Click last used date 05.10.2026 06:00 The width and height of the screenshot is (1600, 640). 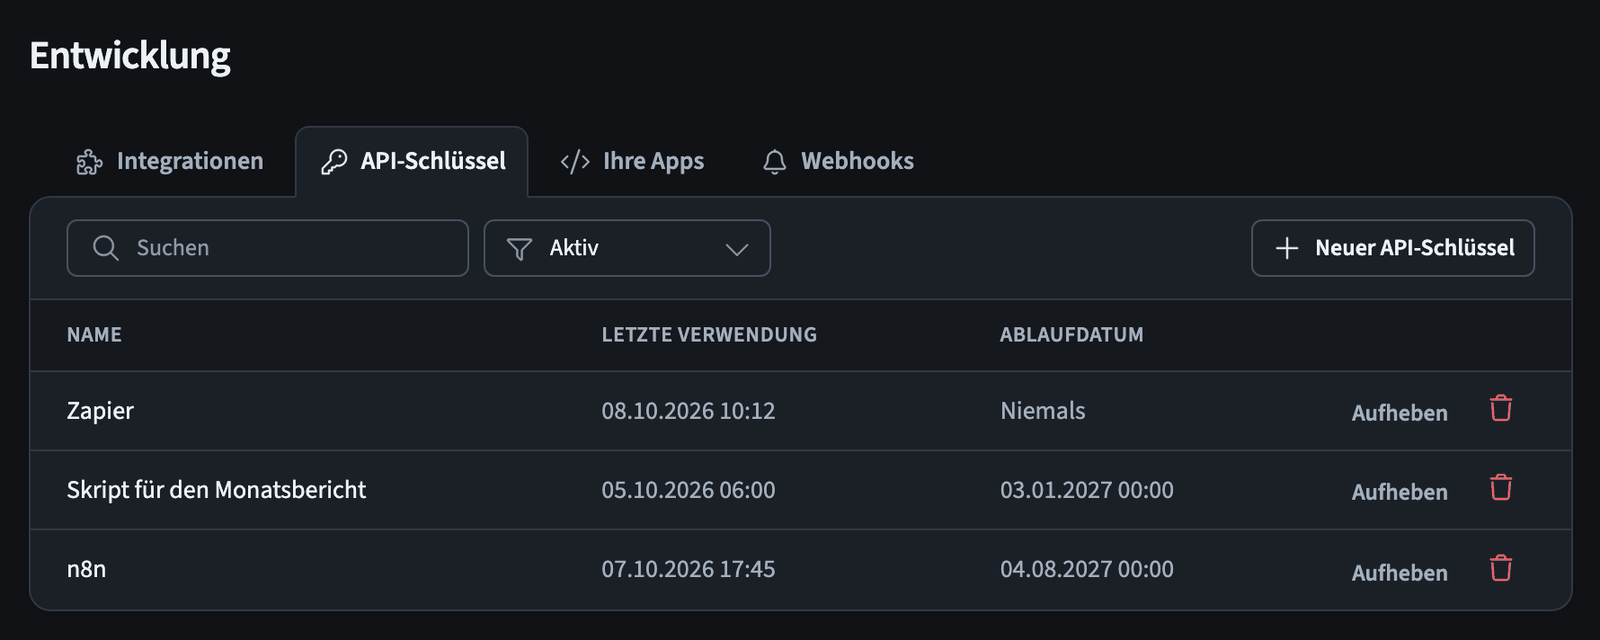pos(688,490)
